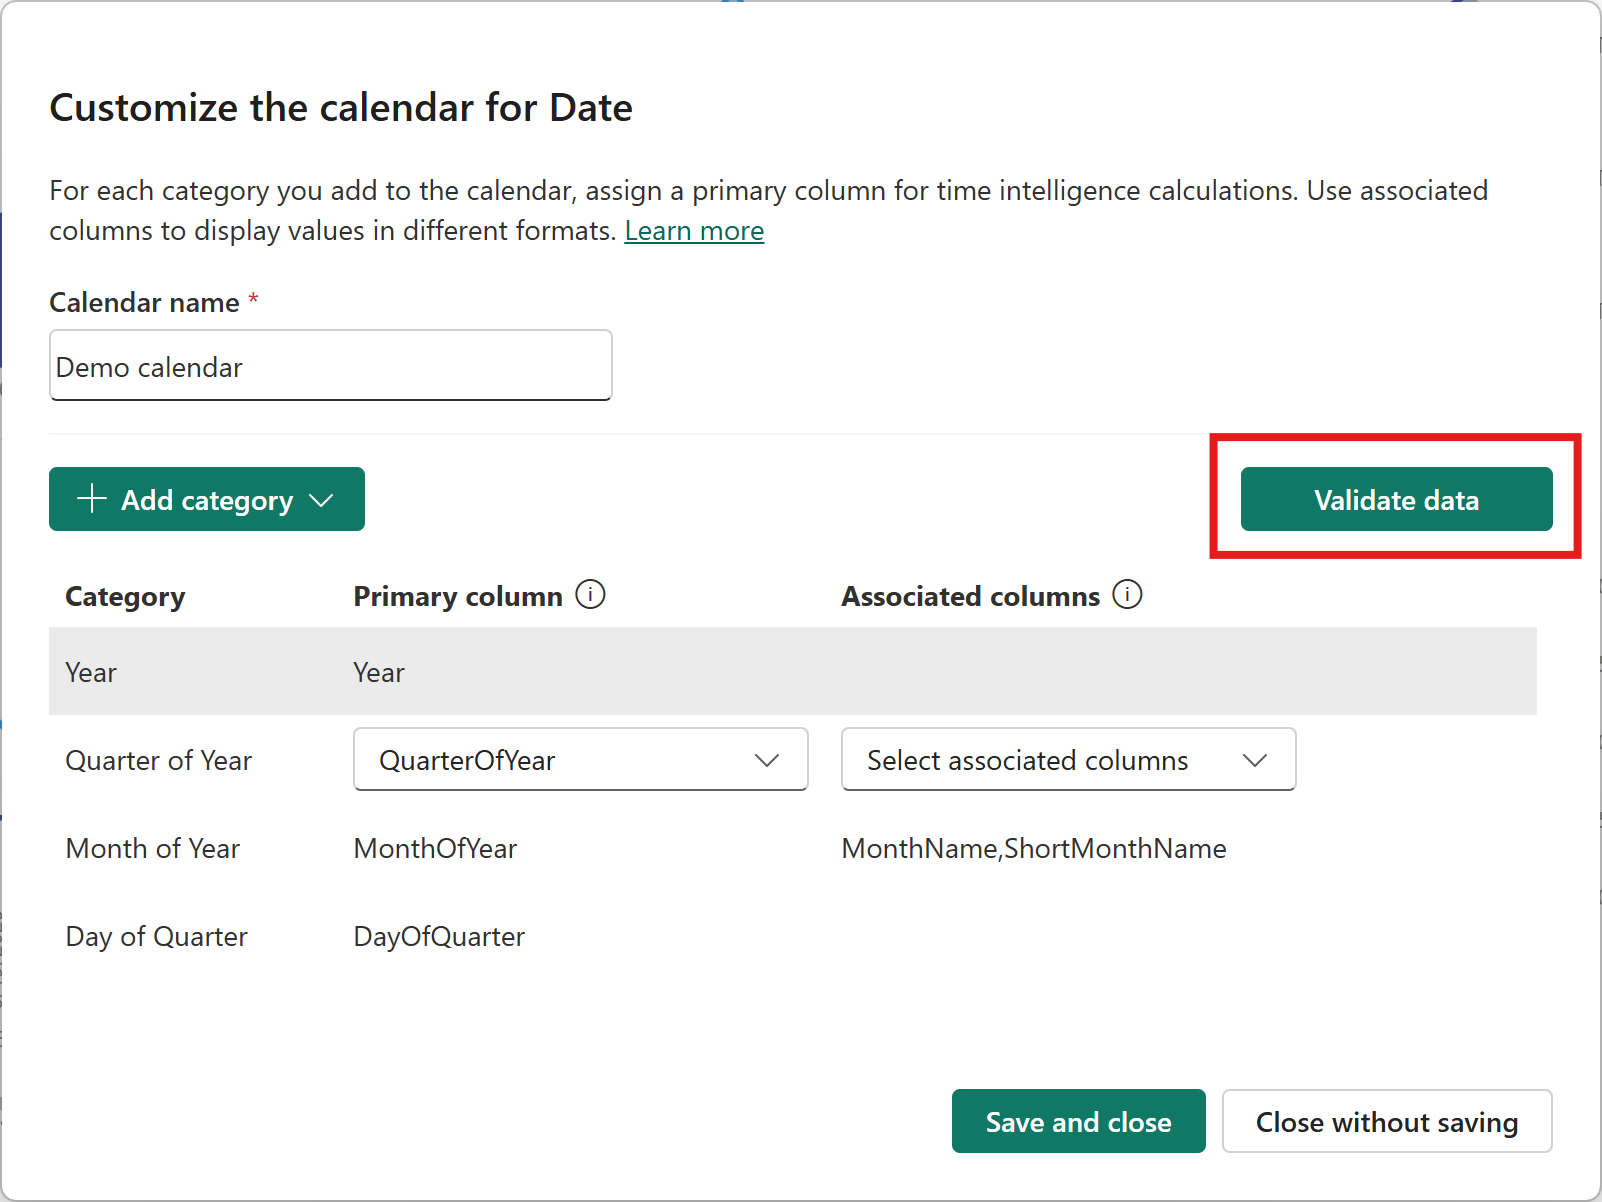Screen dimensions: 1602x1202
Task: Select the Day of Quarter category row
Action: (x=156, y=936)
